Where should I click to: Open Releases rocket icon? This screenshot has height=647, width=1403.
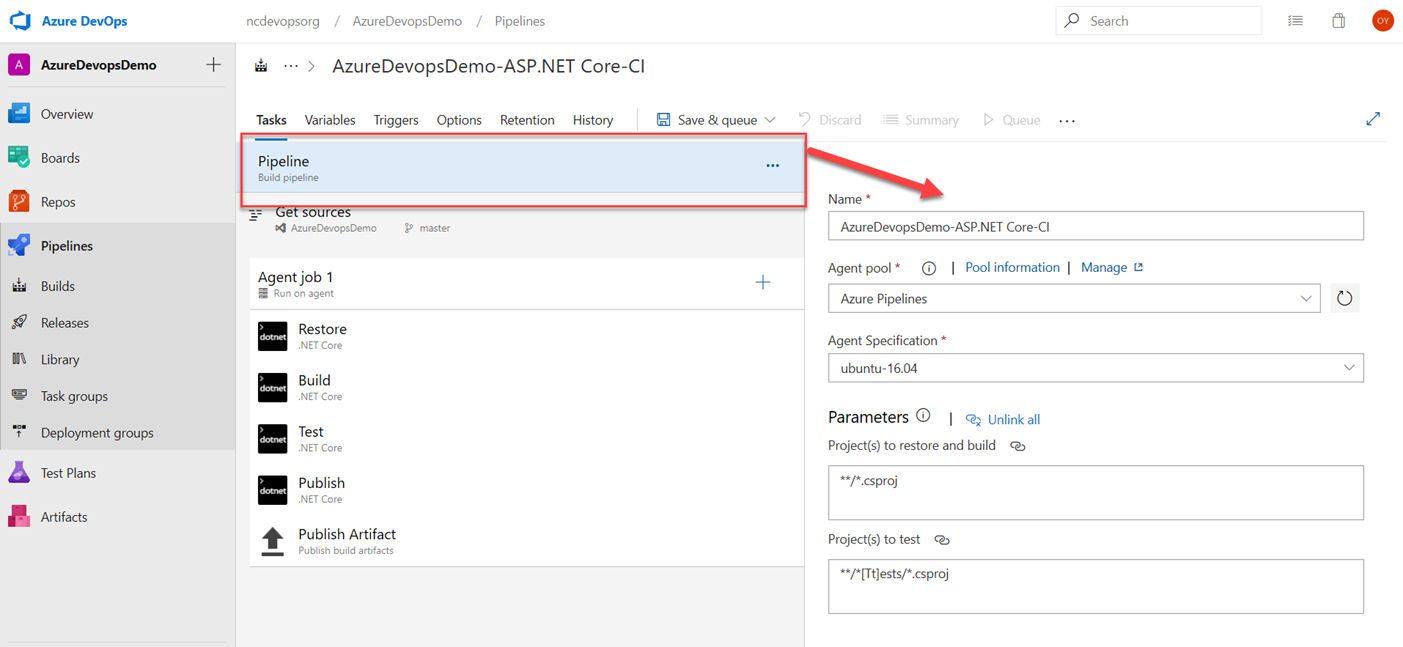pyautogui.click(x=19, y=323)
